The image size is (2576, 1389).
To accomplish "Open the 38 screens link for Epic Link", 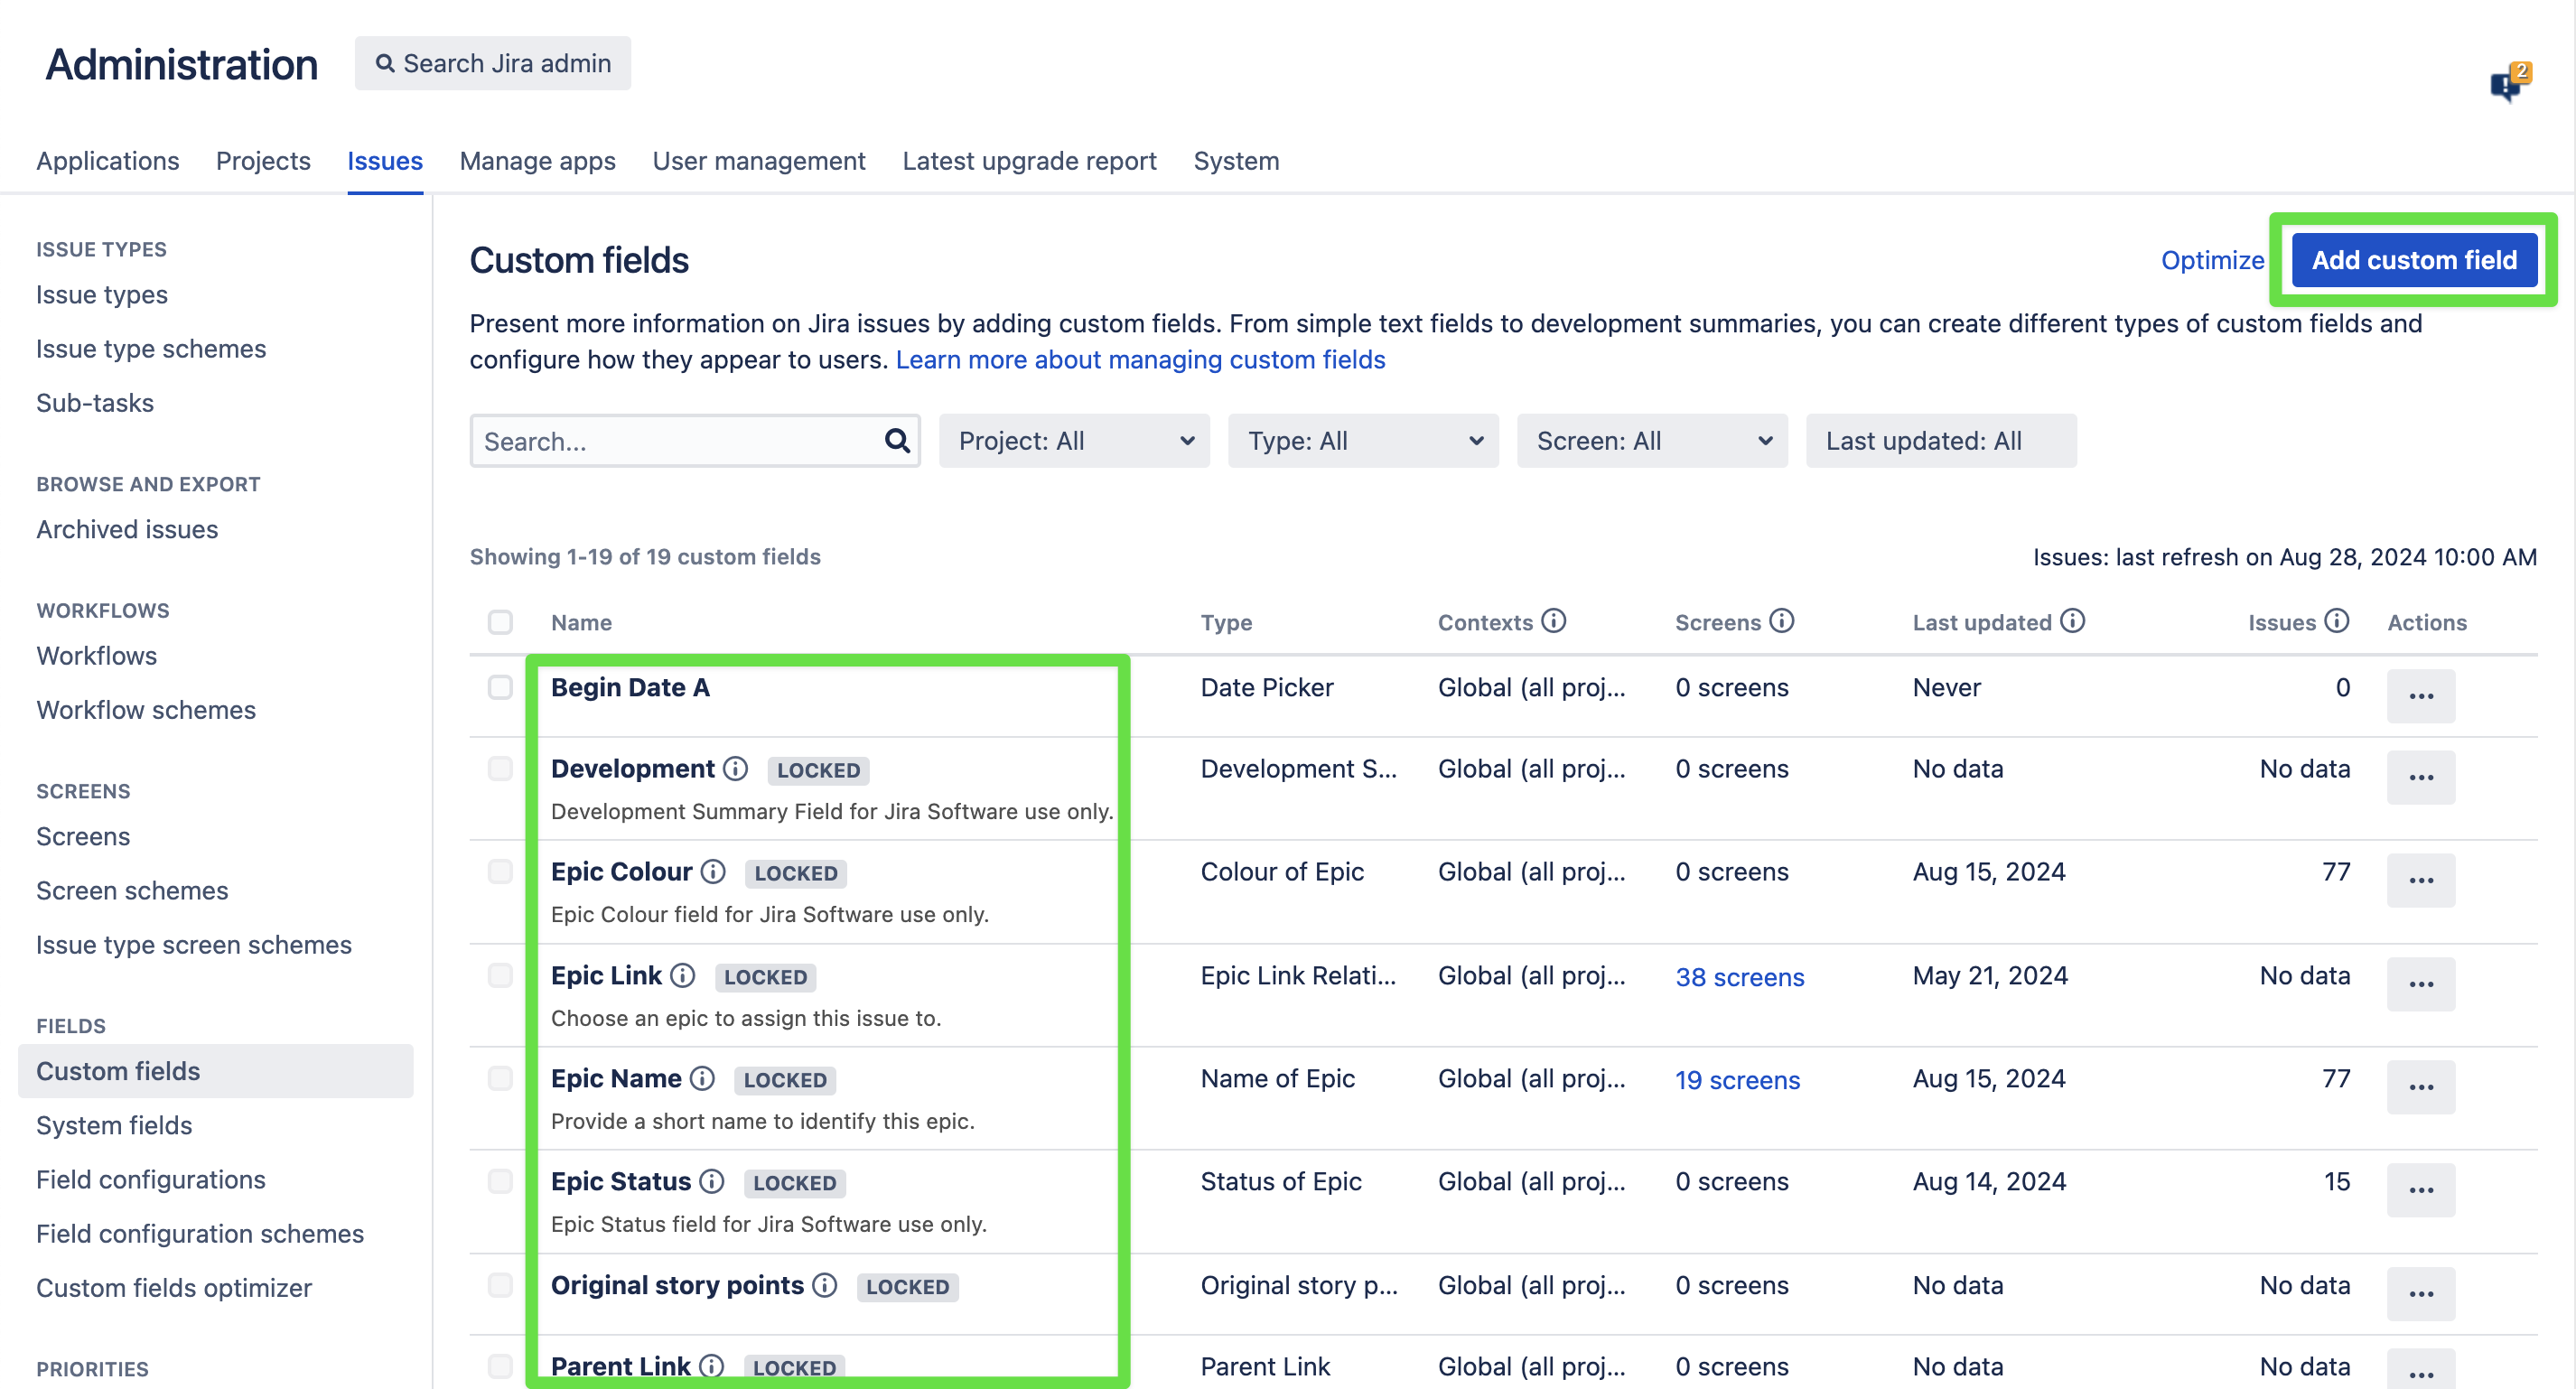I will point(1739,977).
